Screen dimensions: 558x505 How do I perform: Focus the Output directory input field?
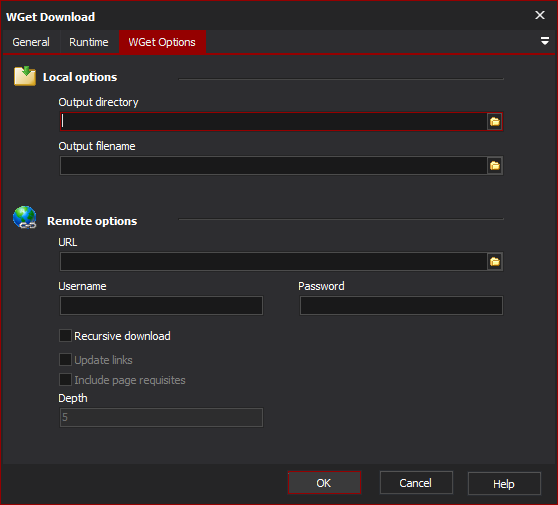pyautogui.click(x=273, y=122)
